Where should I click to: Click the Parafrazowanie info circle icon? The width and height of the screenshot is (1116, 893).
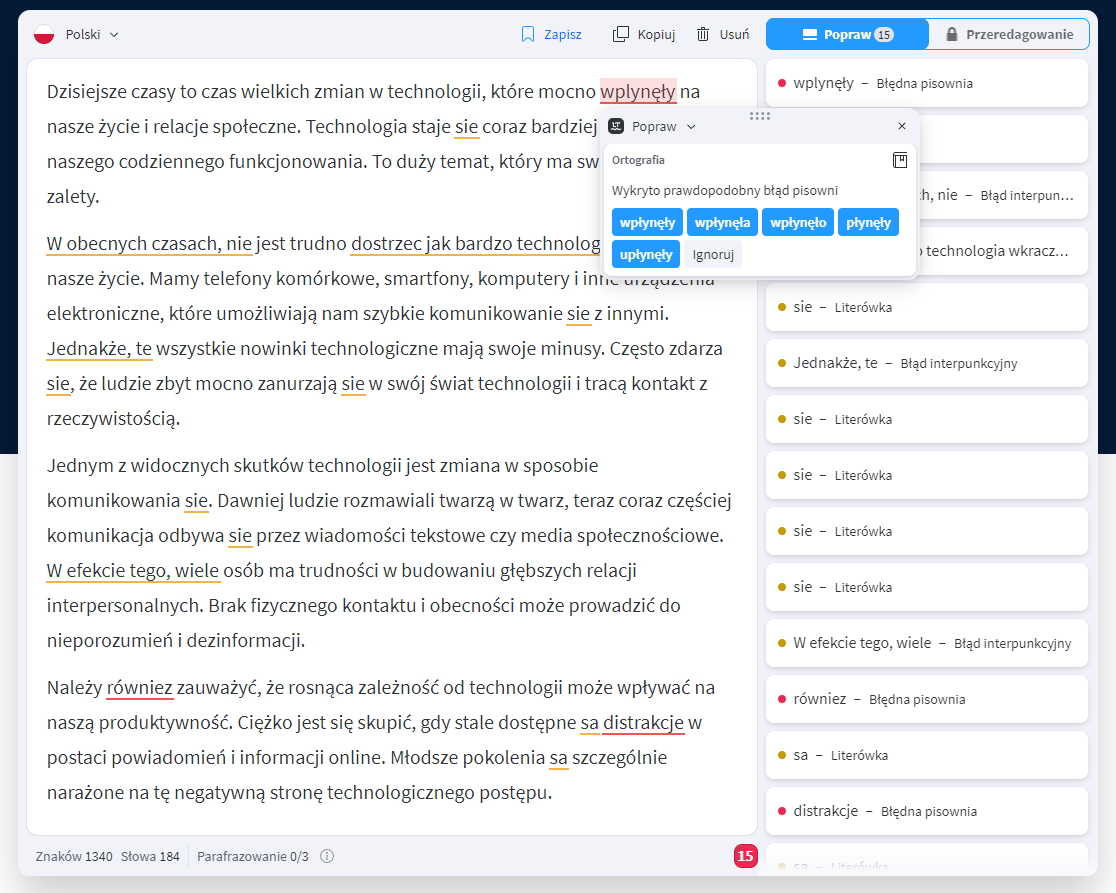coord(327,856)
